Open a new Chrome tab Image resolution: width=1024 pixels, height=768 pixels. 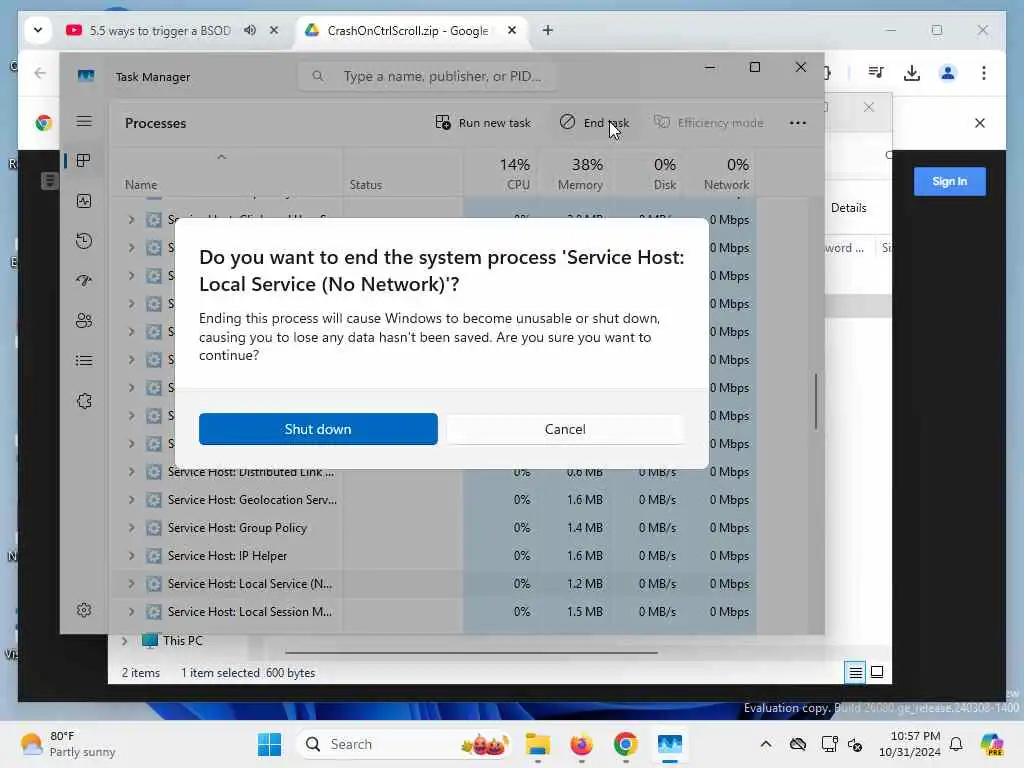tap(547, 30)
